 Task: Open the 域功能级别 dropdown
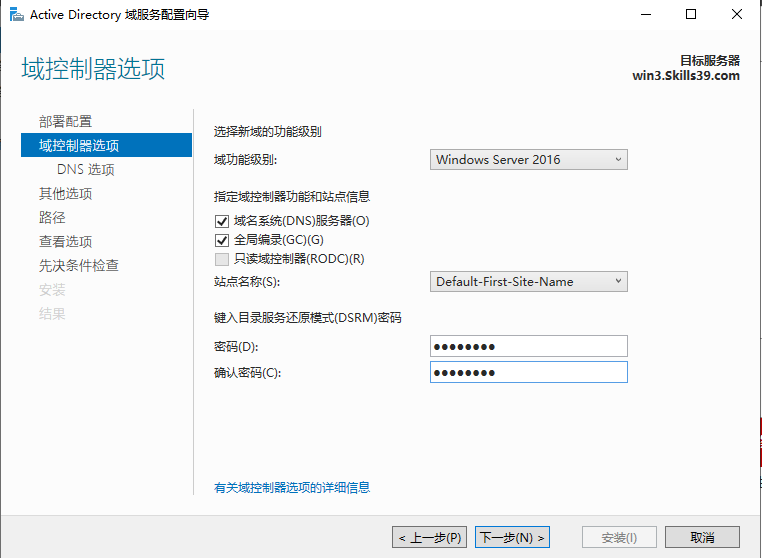529,159
